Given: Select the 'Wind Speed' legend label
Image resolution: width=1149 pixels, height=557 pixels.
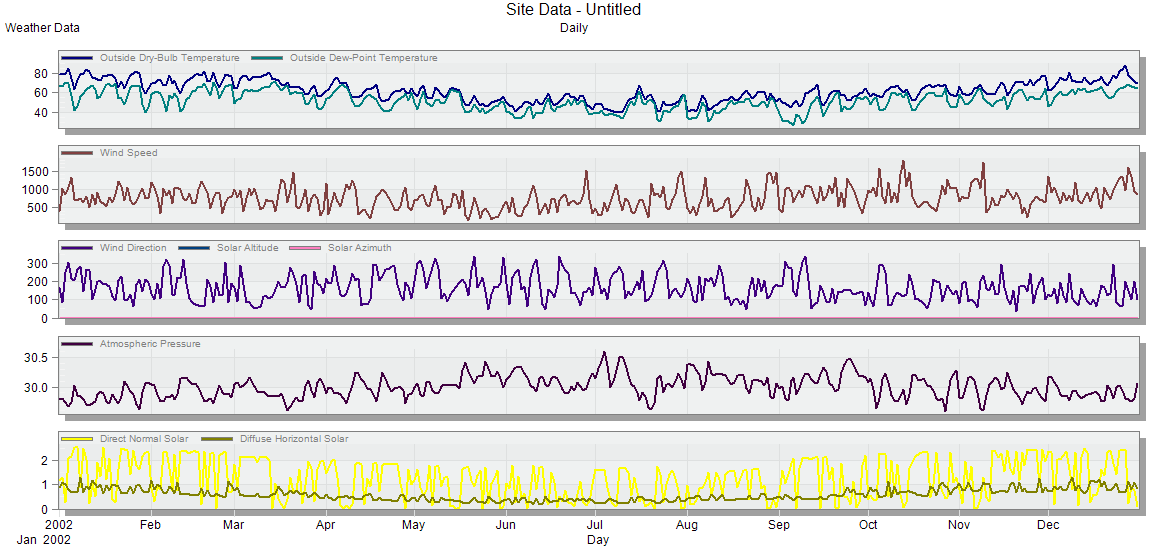Looking at the screenshot, I should coord(128,153).
